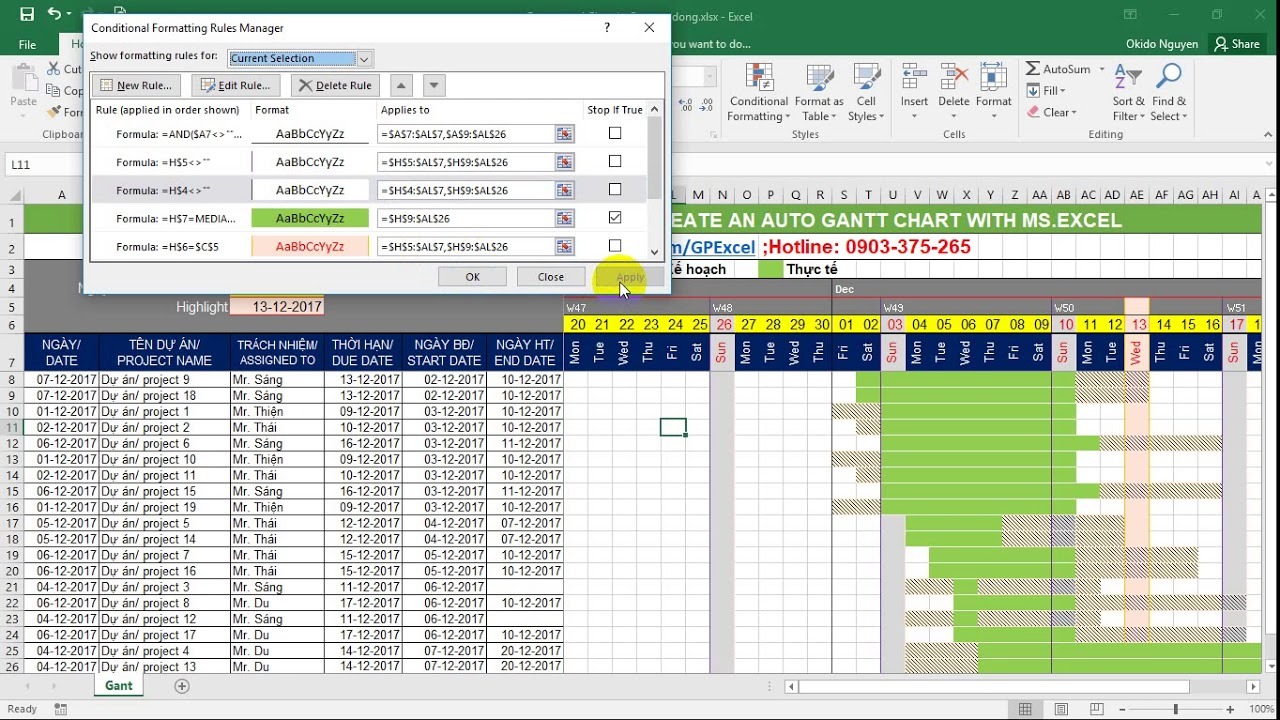
Task: Click the Format cells icon
Action: (x=993, y=78)
